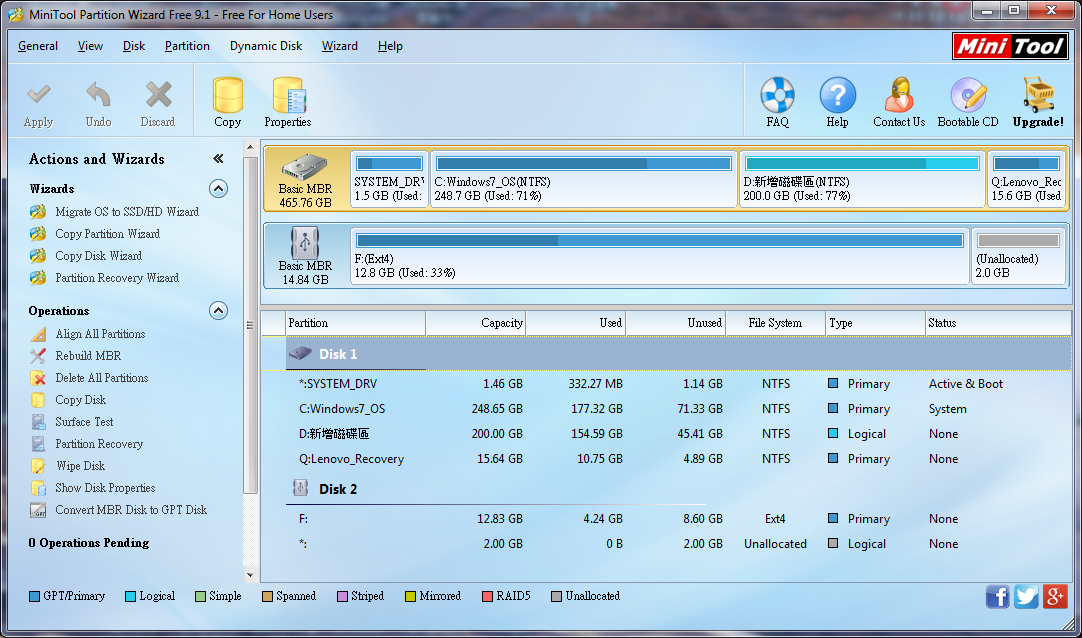Viewport: 1082px width, 638px height.
Task: Open the Wizard menu
Action: click(x=340, y=46)
